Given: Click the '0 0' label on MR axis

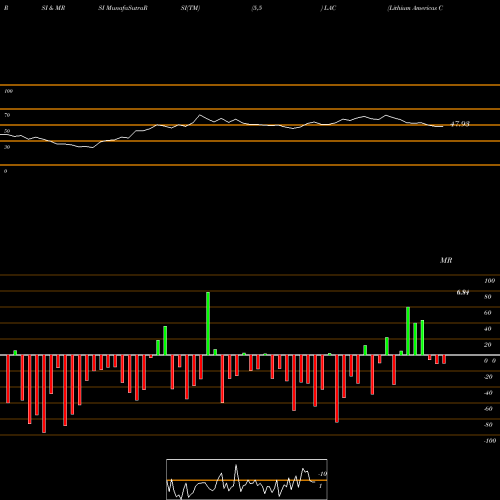Looking at the screenshot, I should 490,361.
